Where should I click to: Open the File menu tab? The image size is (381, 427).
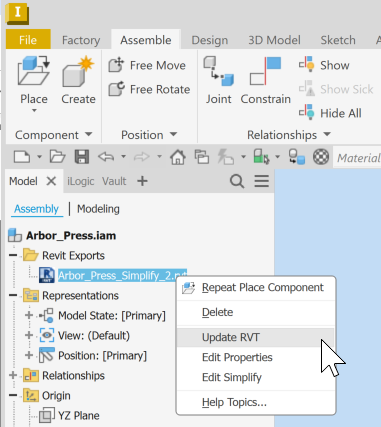[28, 40]
